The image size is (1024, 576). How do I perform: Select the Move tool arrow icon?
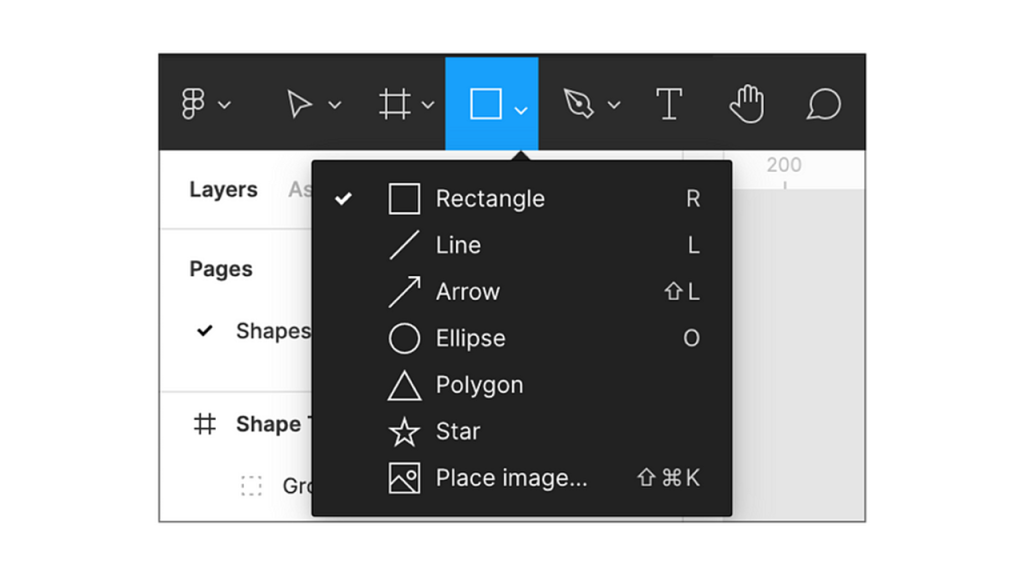(299, 104)
